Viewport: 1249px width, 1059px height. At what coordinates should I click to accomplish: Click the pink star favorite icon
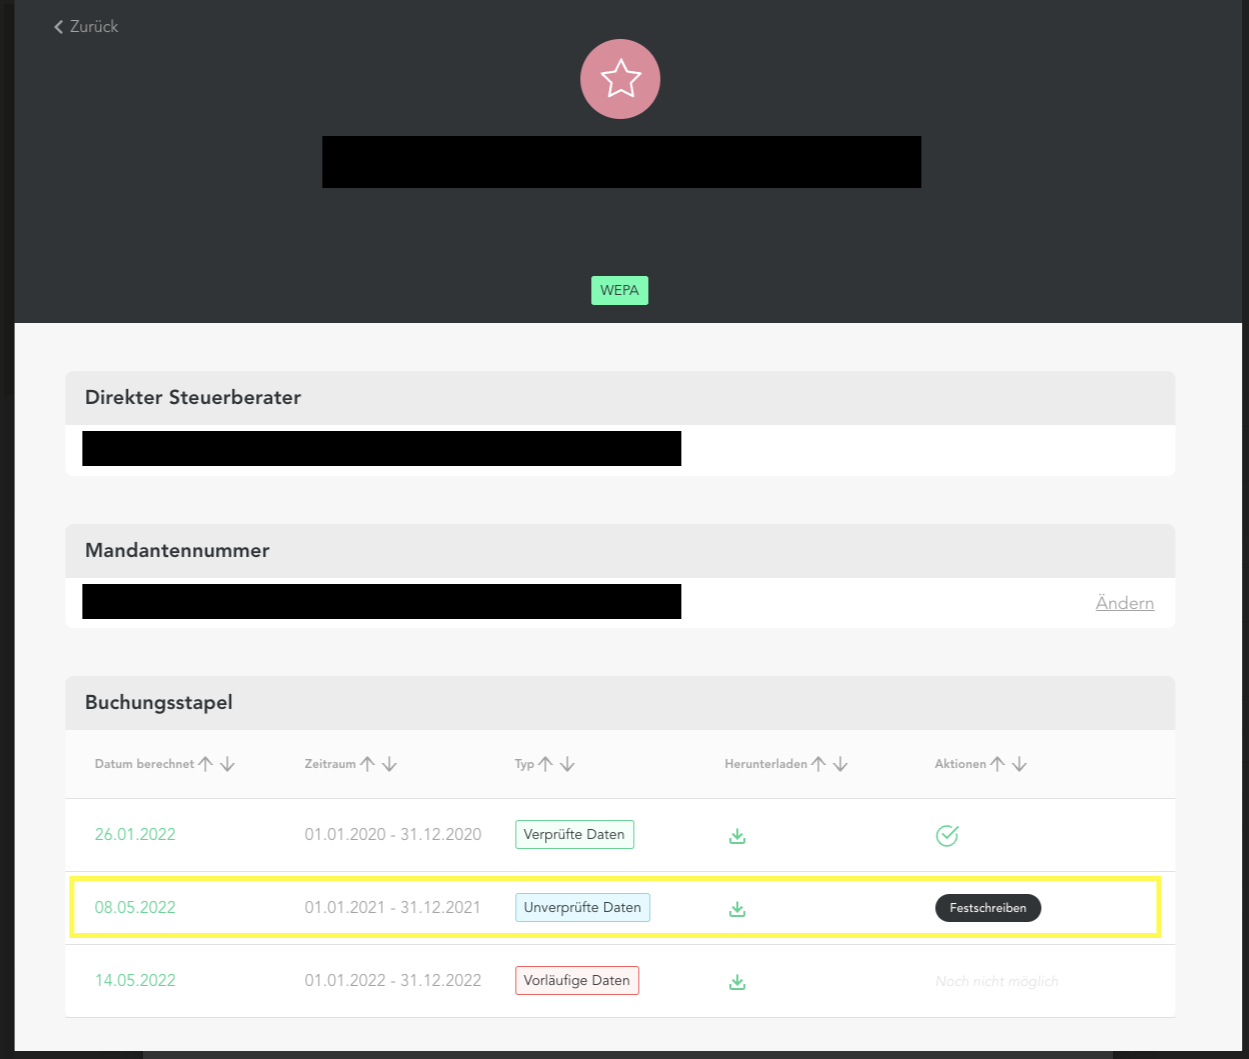click(x=620, y=79)
